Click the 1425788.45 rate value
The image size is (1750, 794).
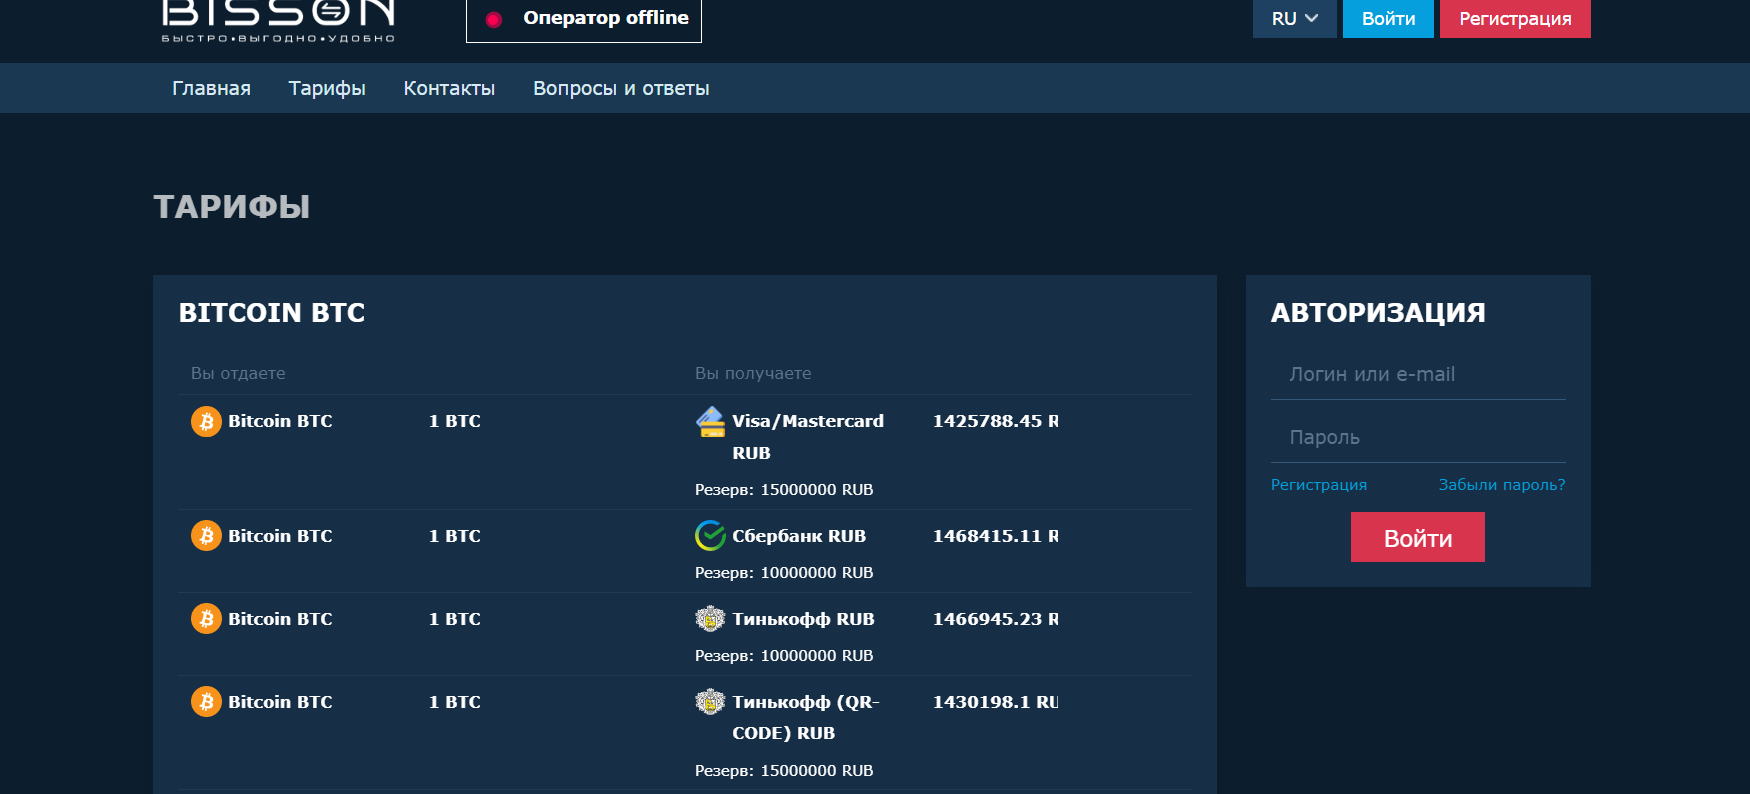tap(995, 421)
